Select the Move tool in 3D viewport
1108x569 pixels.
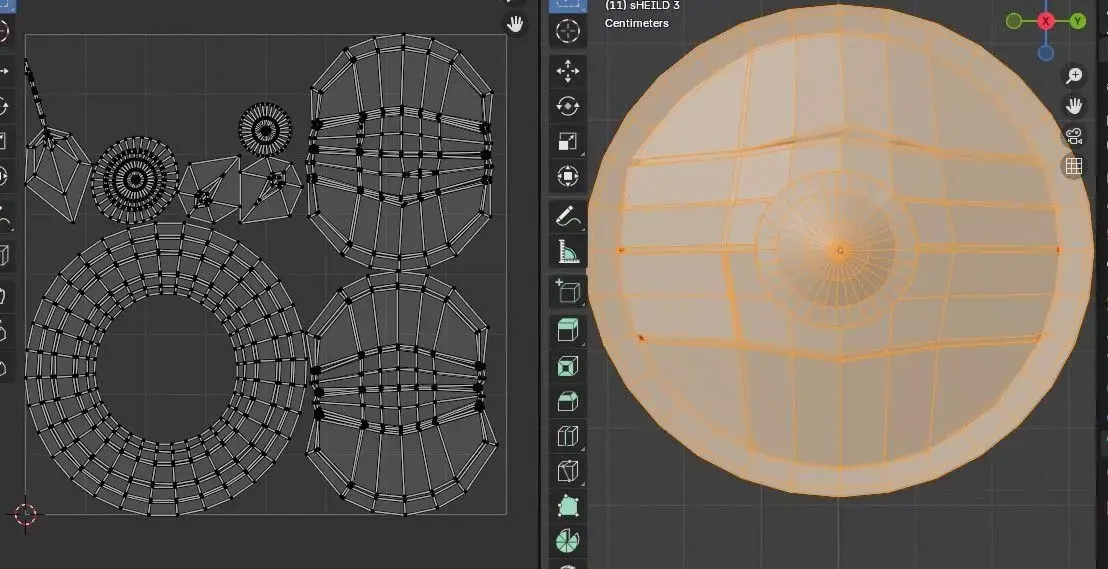pyautogui.click(x=567, y=71)
